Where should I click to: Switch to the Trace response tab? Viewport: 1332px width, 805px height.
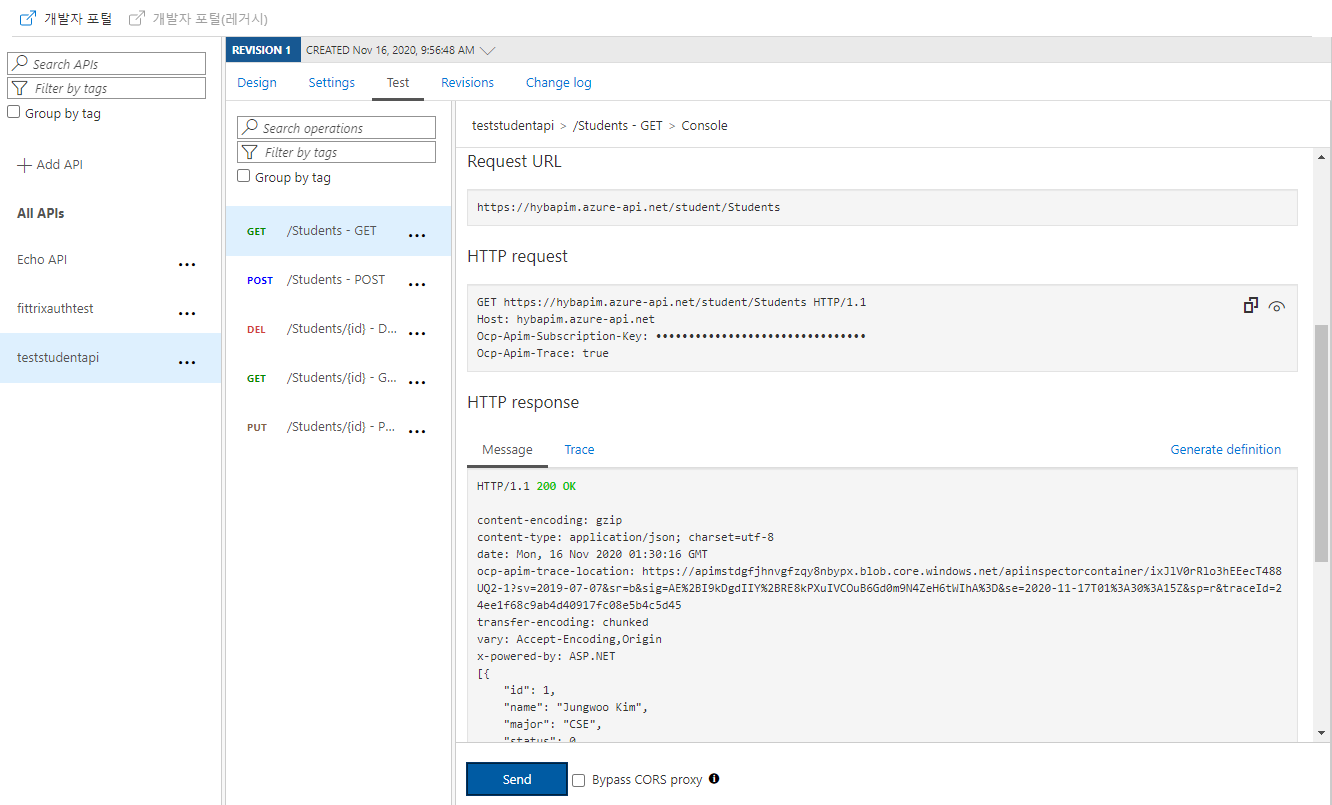tap(579, 450)
